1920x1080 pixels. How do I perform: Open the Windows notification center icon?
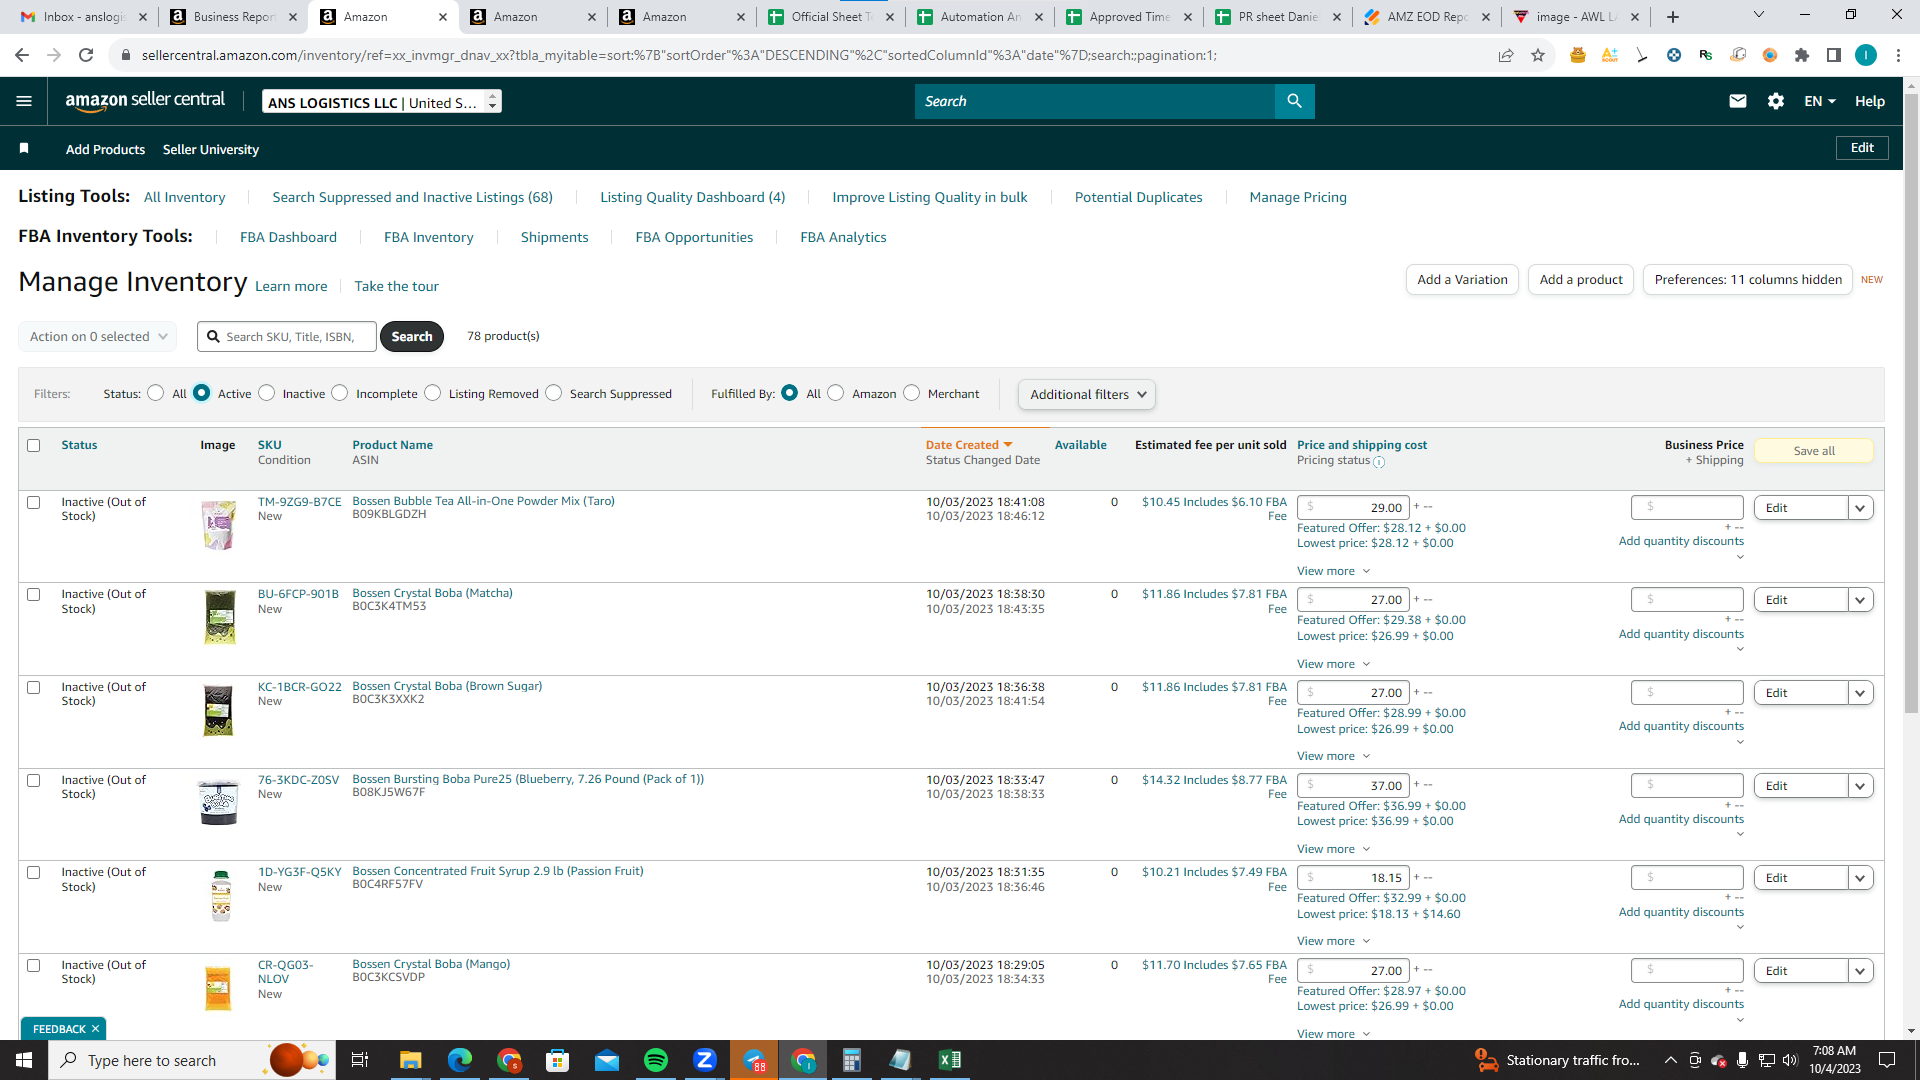1887,1060
